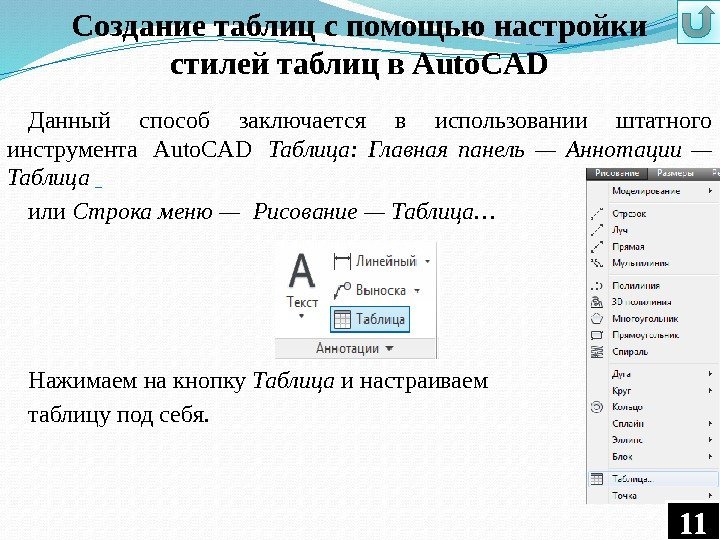Click the Текст button label
This screenshot has width=720, height=540.
click(x=302, y=302)
